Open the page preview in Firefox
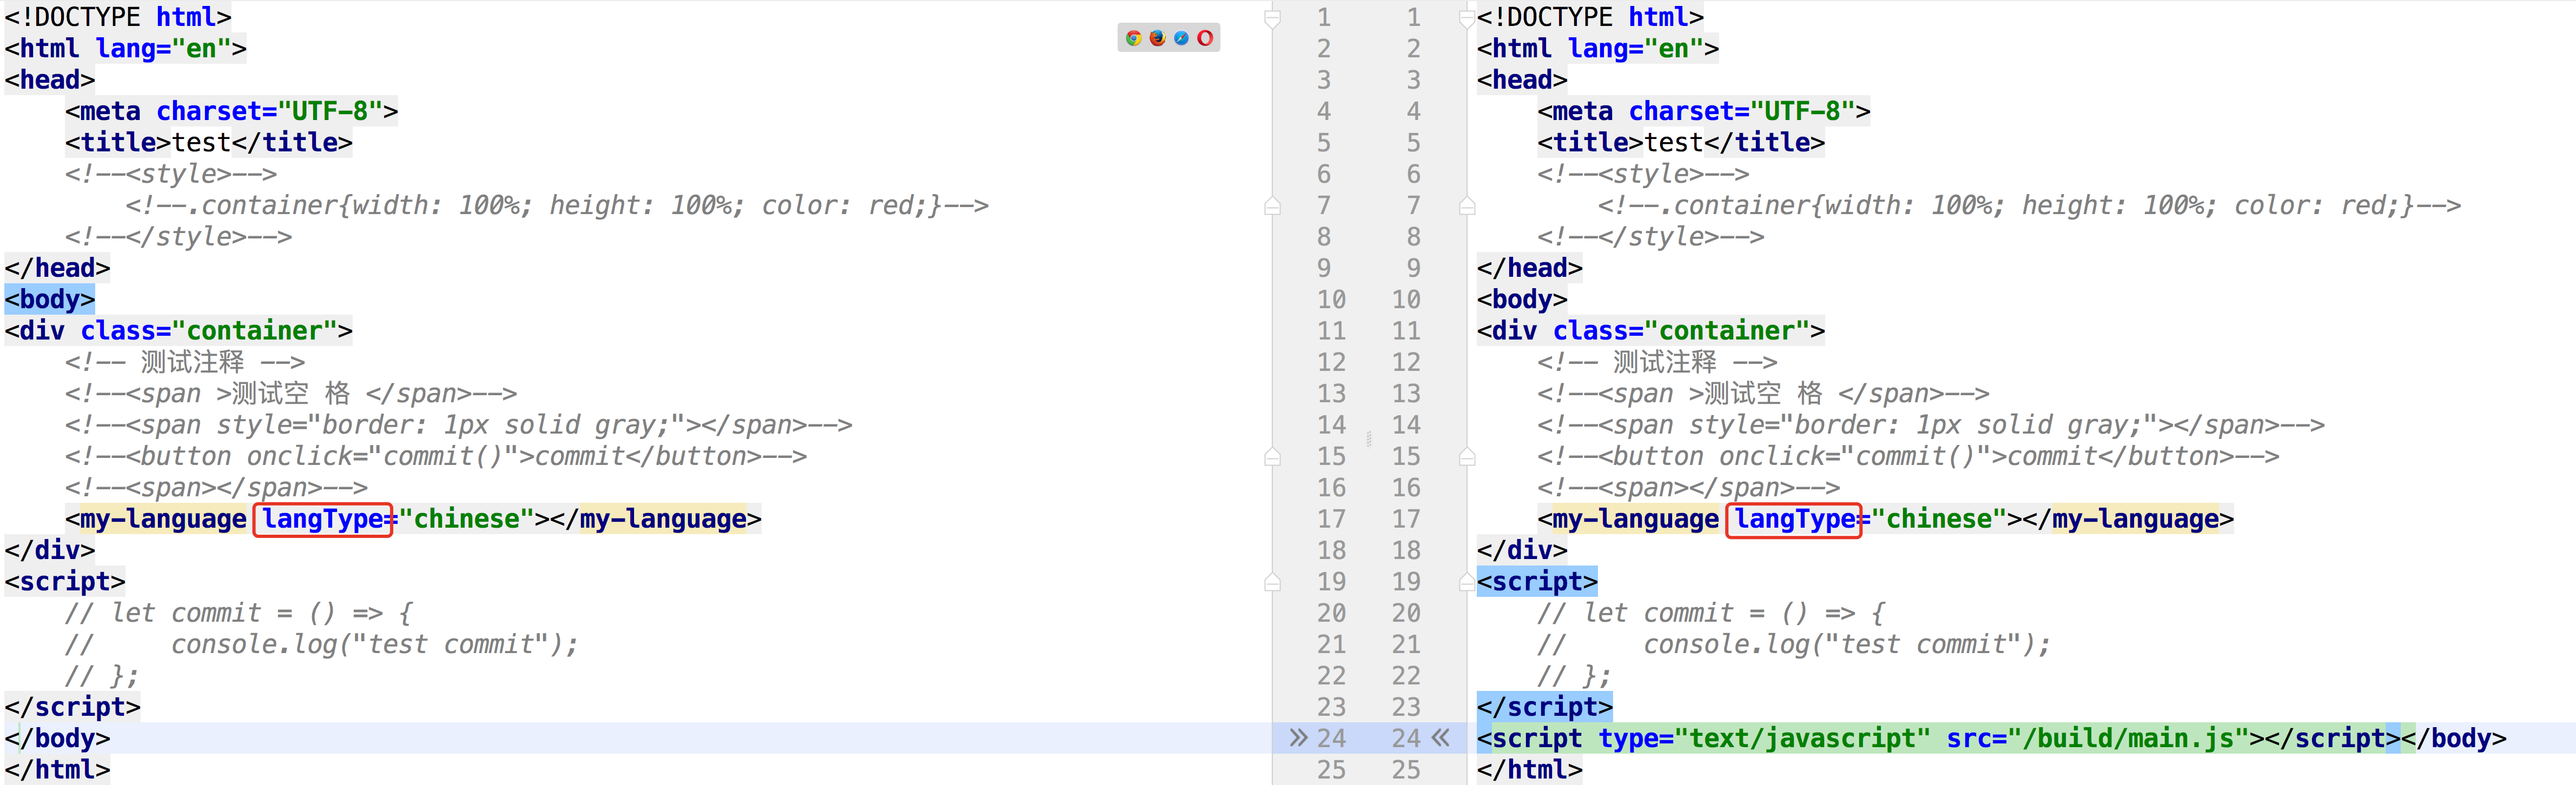The height and width of the screenshot is (785, 2576). (1157, 38)
